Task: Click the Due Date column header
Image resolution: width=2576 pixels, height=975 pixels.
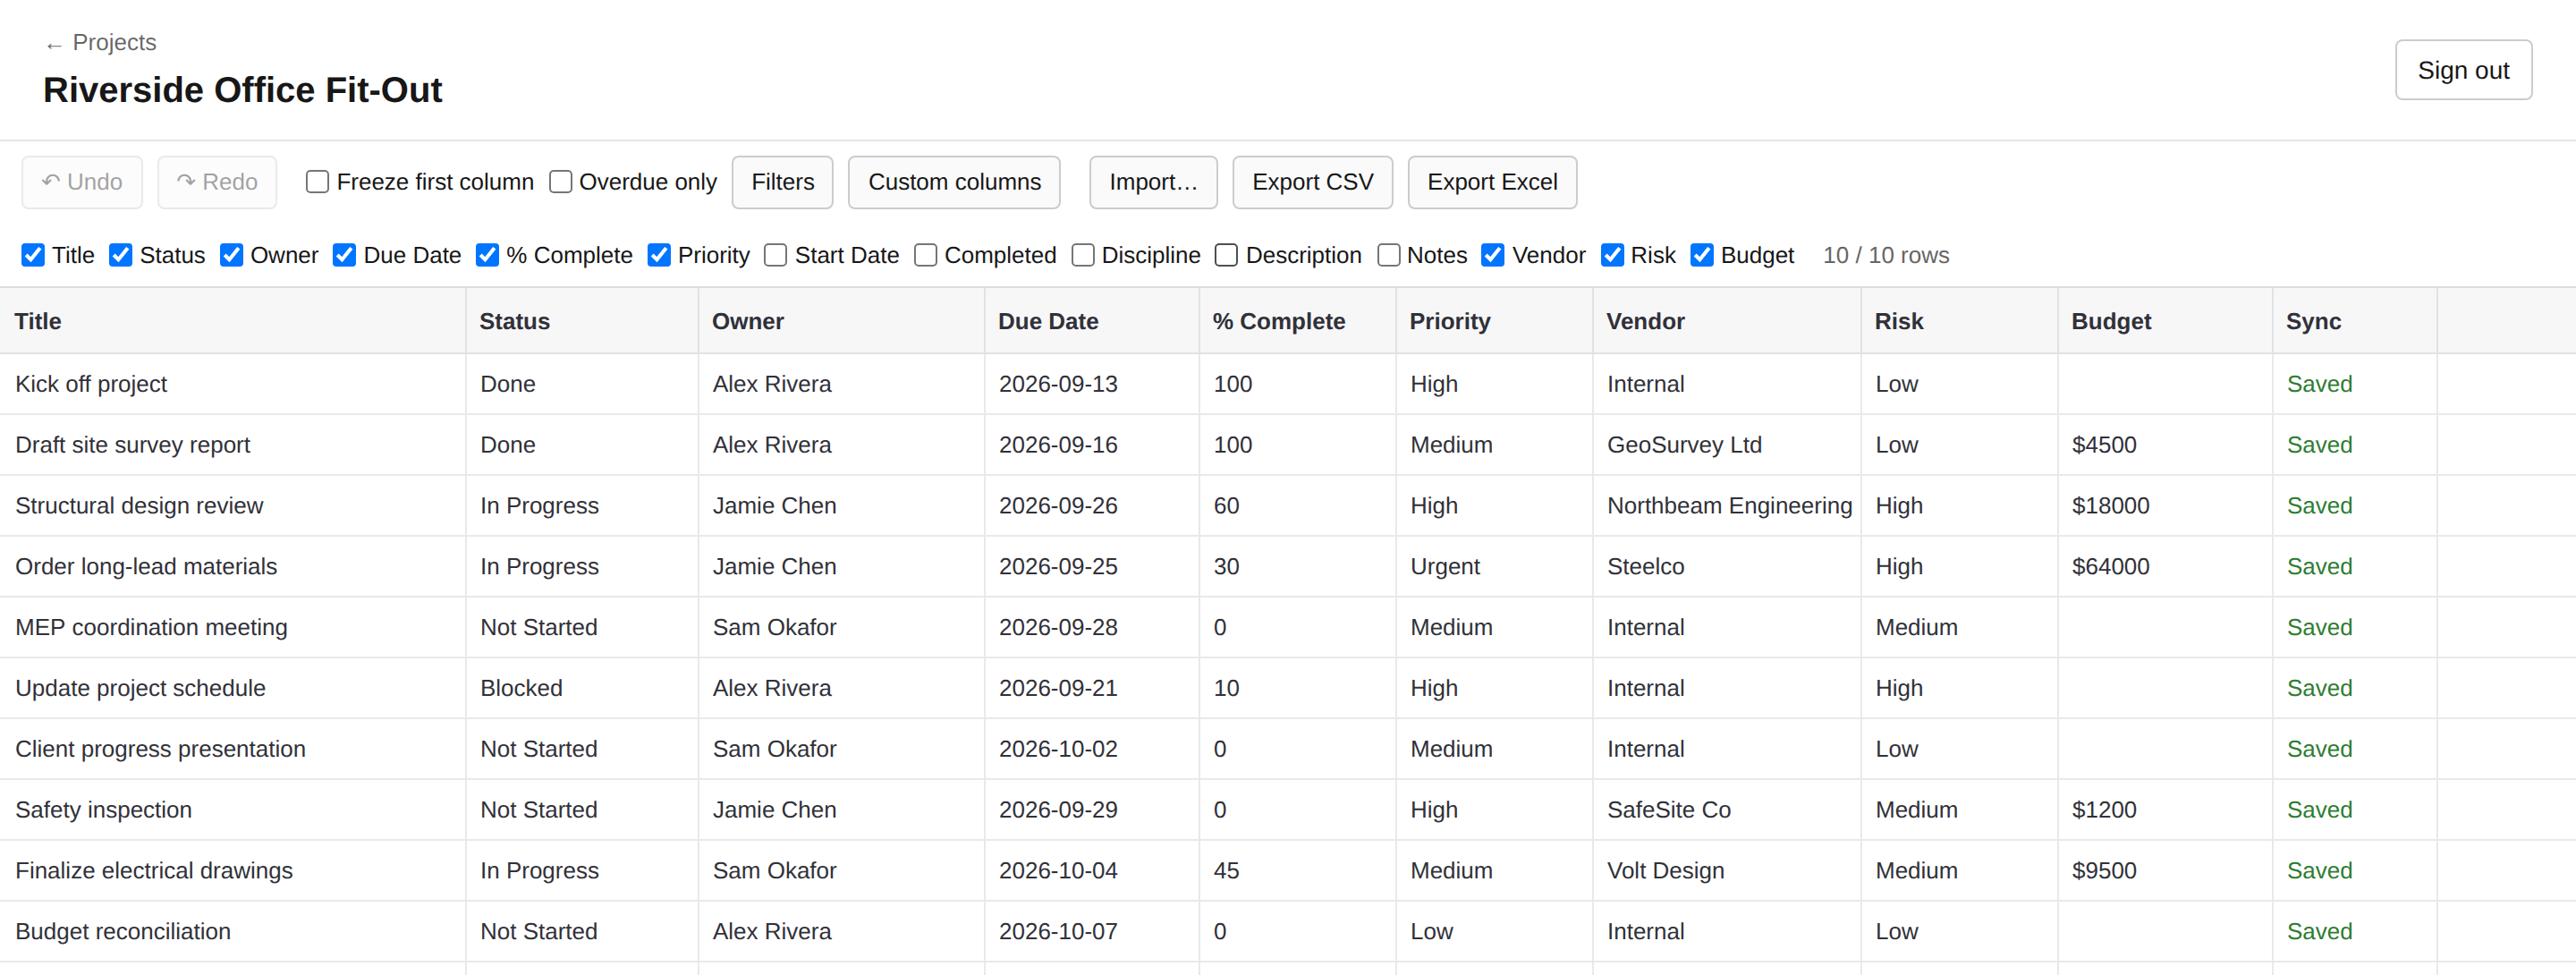Action: coord(1091,321)
